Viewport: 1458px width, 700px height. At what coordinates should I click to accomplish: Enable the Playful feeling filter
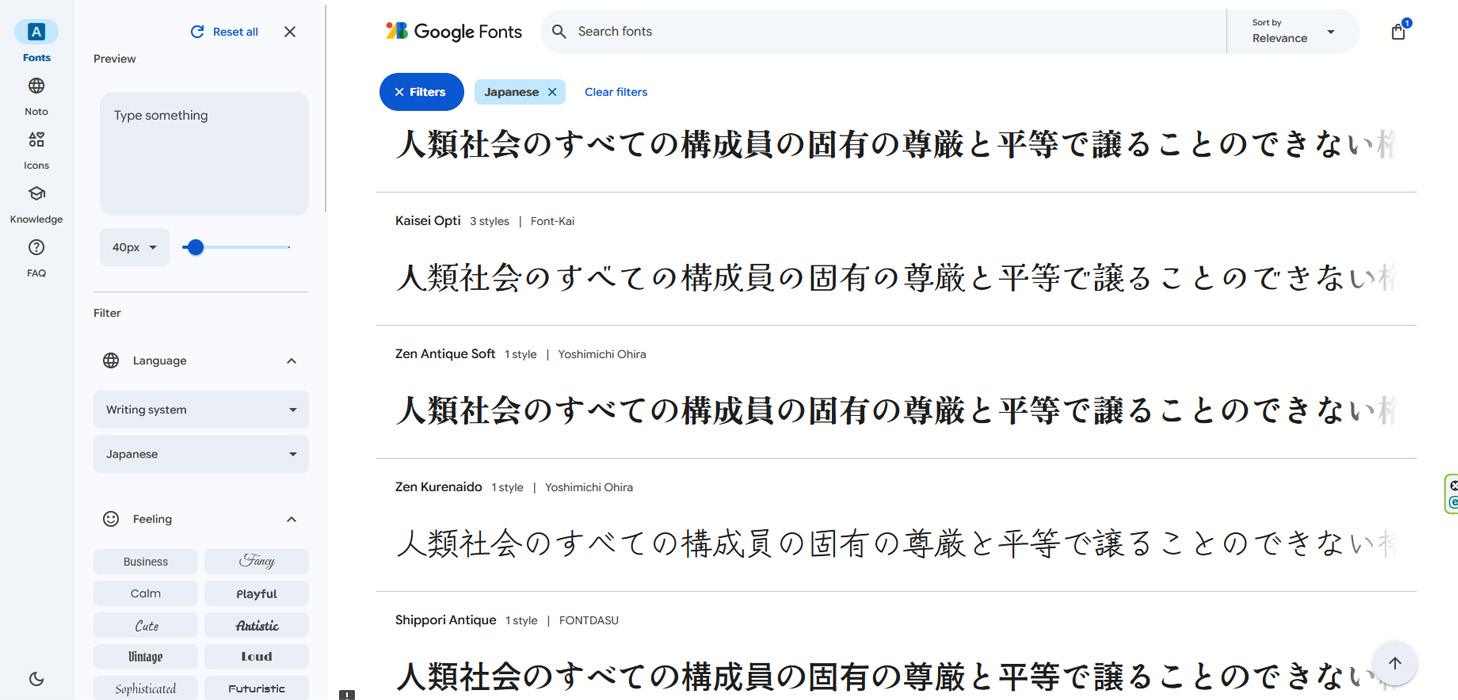click(x=256, y=593)
